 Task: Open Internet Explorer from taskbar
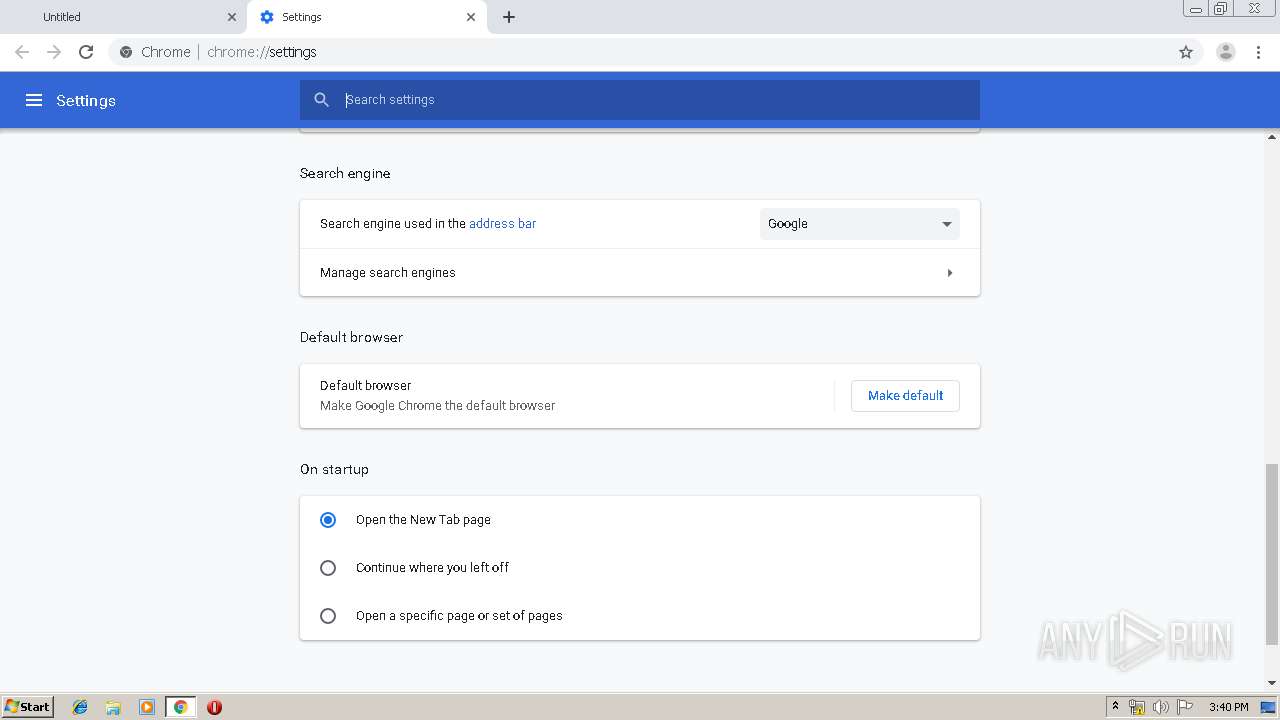pyautogui.click(x=80, y=707)
